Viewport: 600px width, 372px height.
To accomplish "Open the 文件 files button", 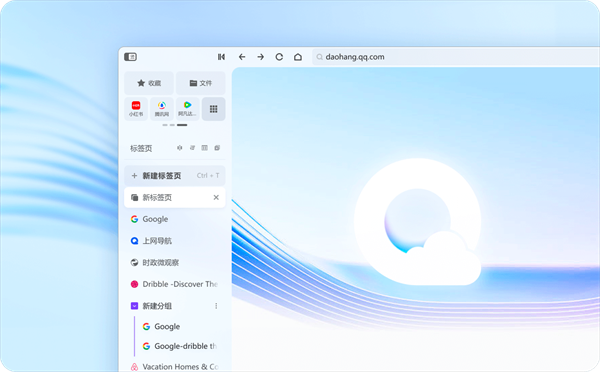I will click(x=201, y=83).
